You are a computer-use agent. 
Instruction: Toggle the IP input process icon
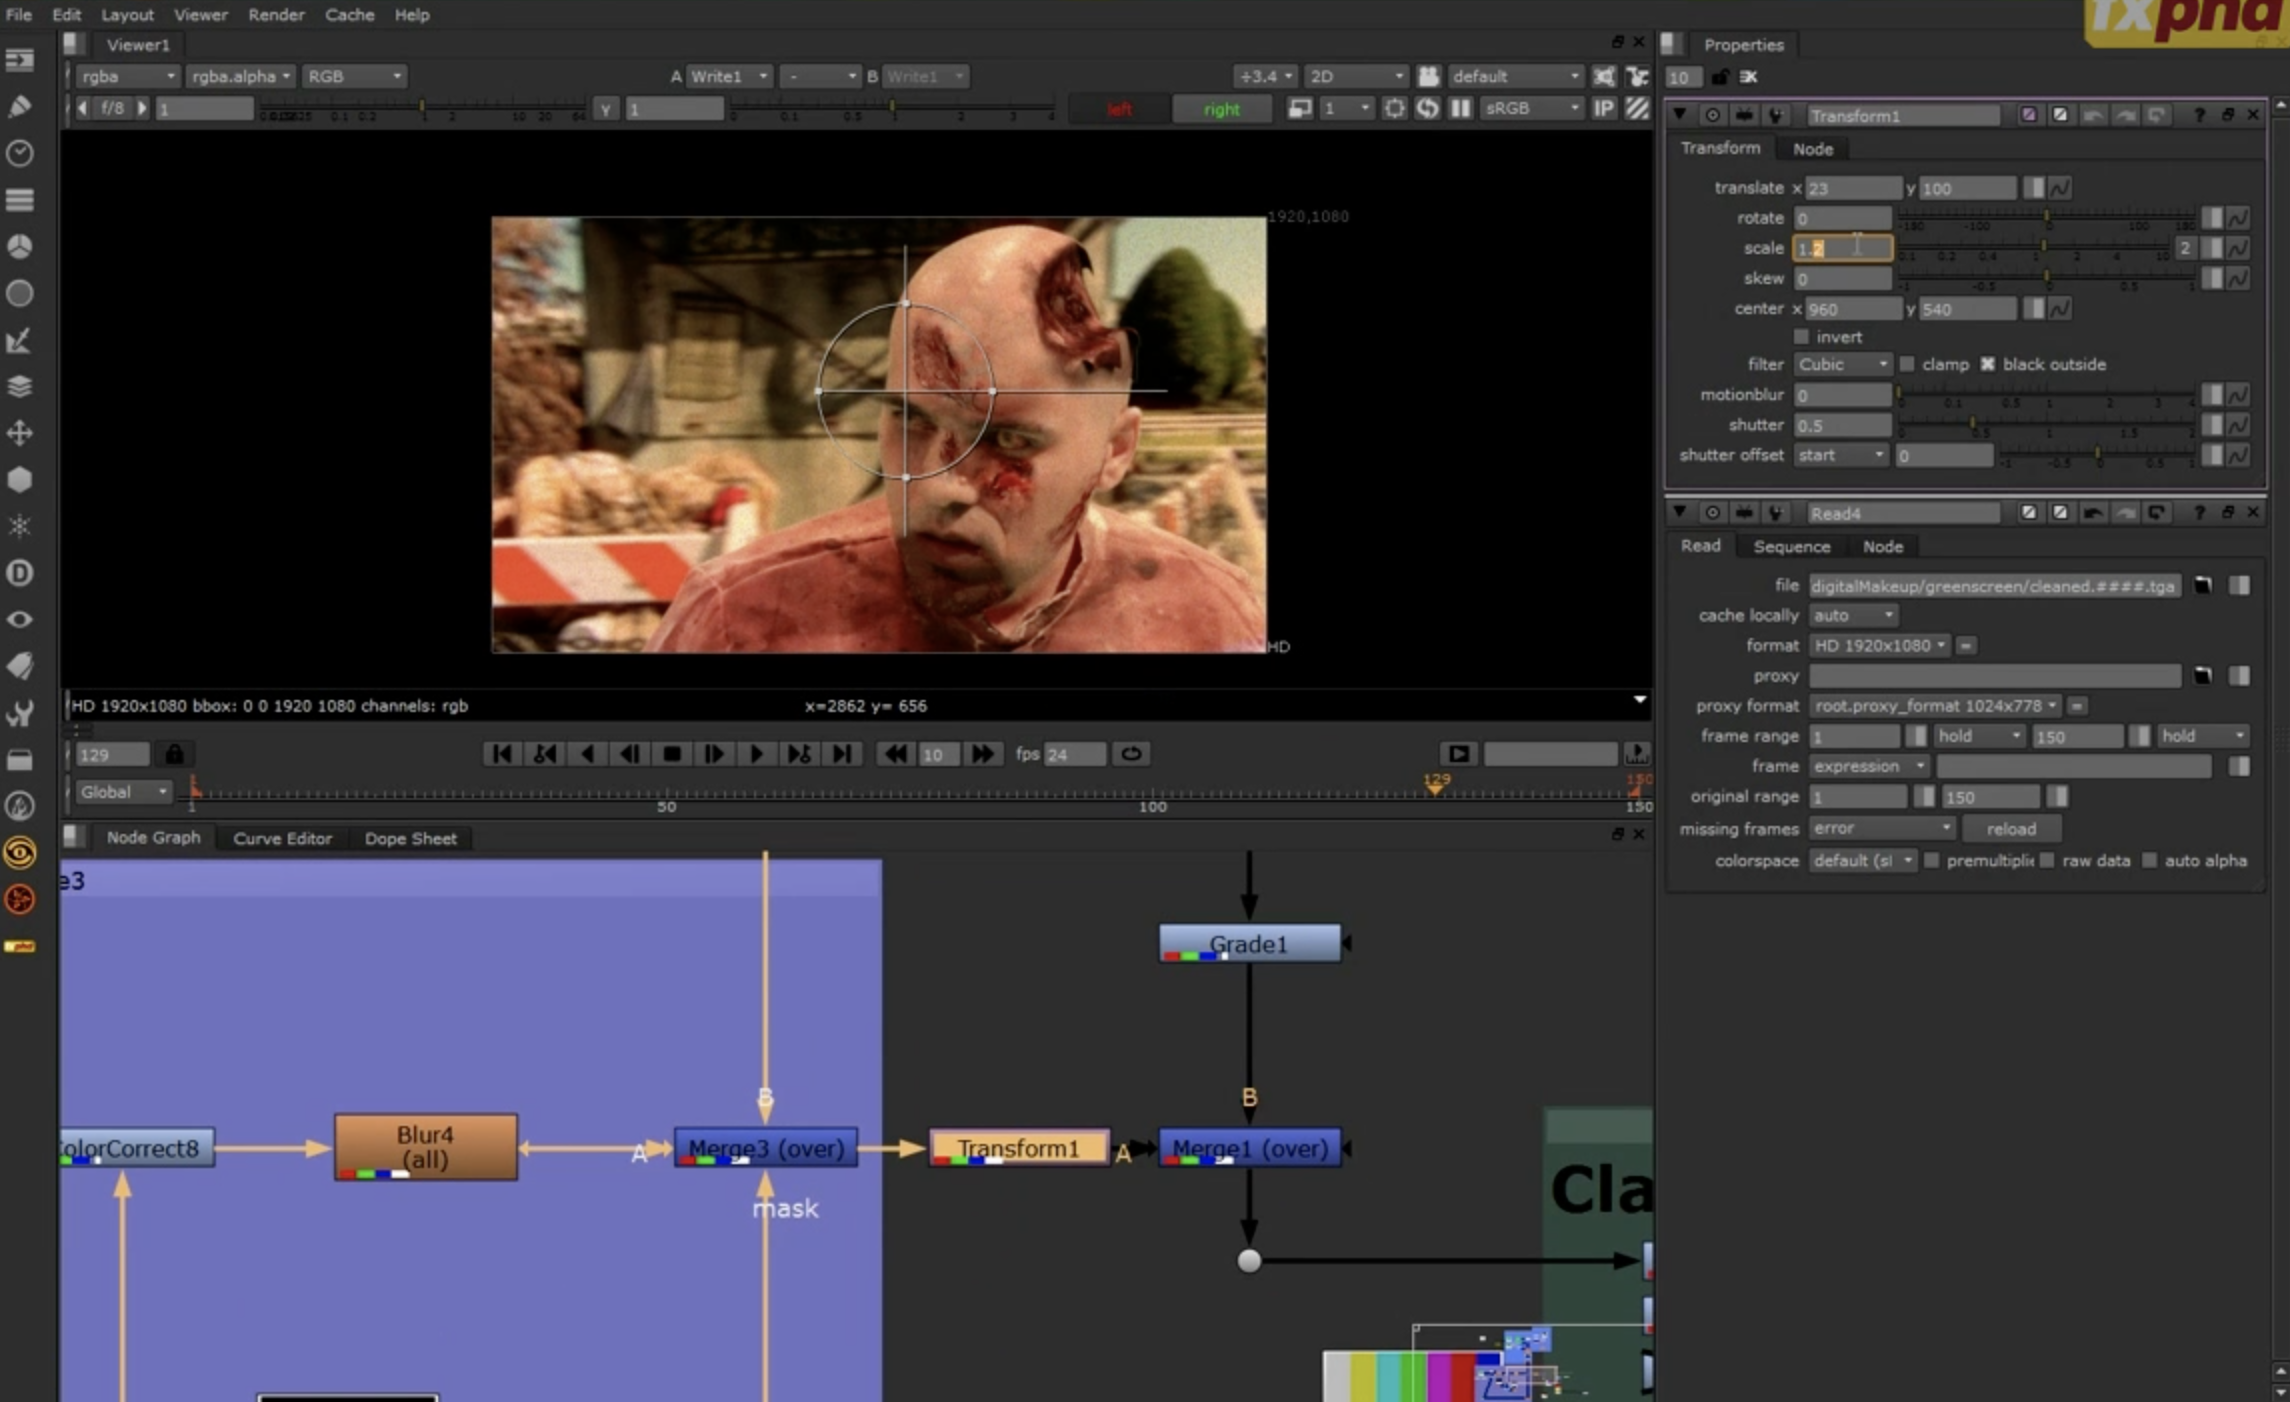(1603, 108)
